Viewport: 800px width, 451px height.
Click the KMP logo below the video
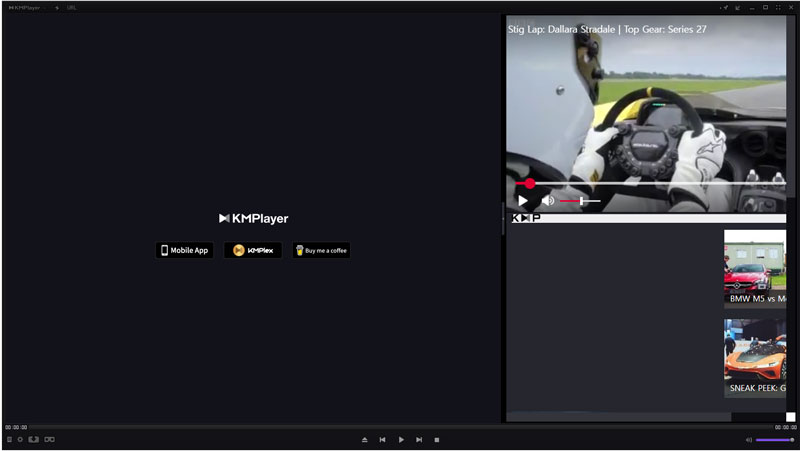point(526,218)
